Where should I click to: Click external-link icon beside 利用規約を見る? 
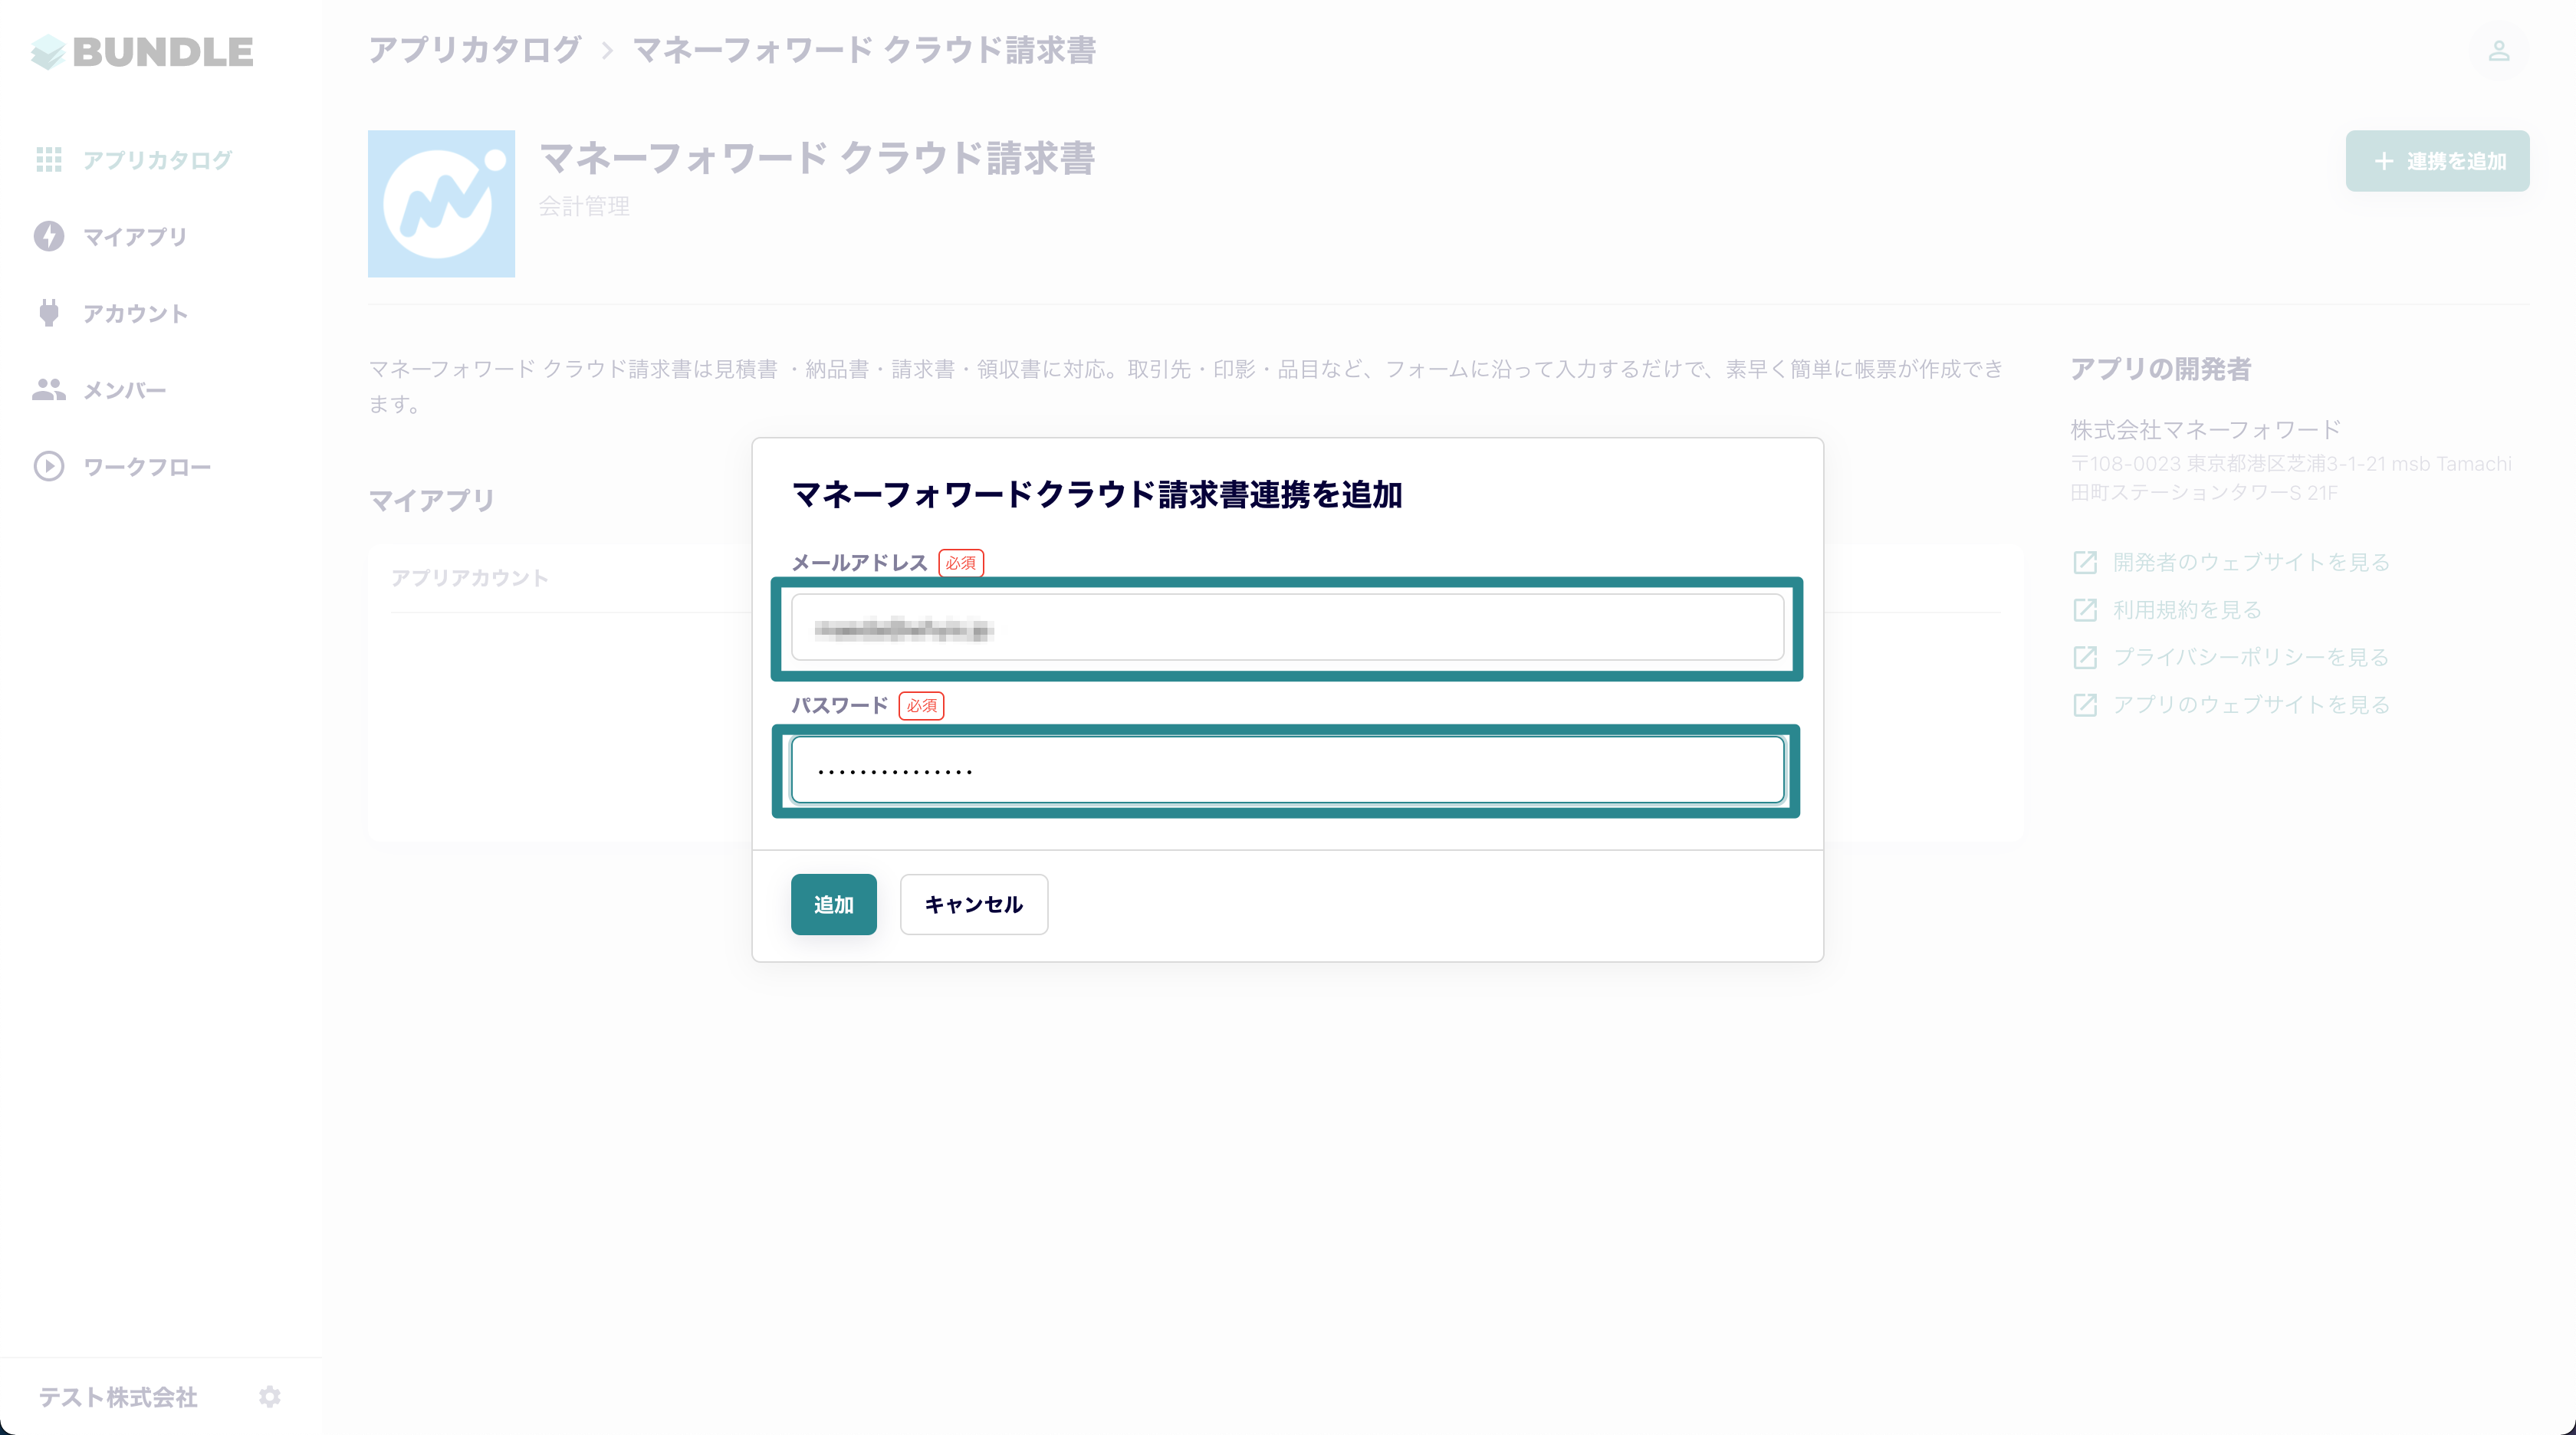[x=2085, y=610]
